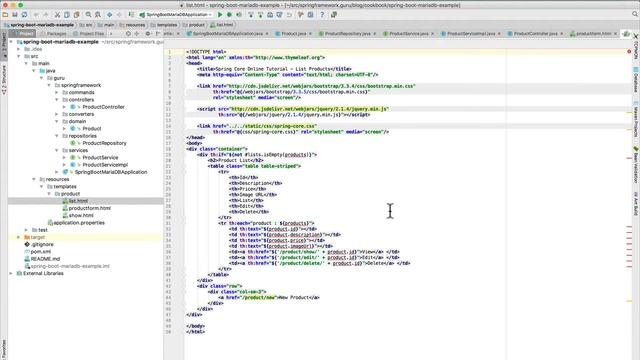640x360 pixels.
Task: Click the Find magnifier icon
Action: pos(89,15)
